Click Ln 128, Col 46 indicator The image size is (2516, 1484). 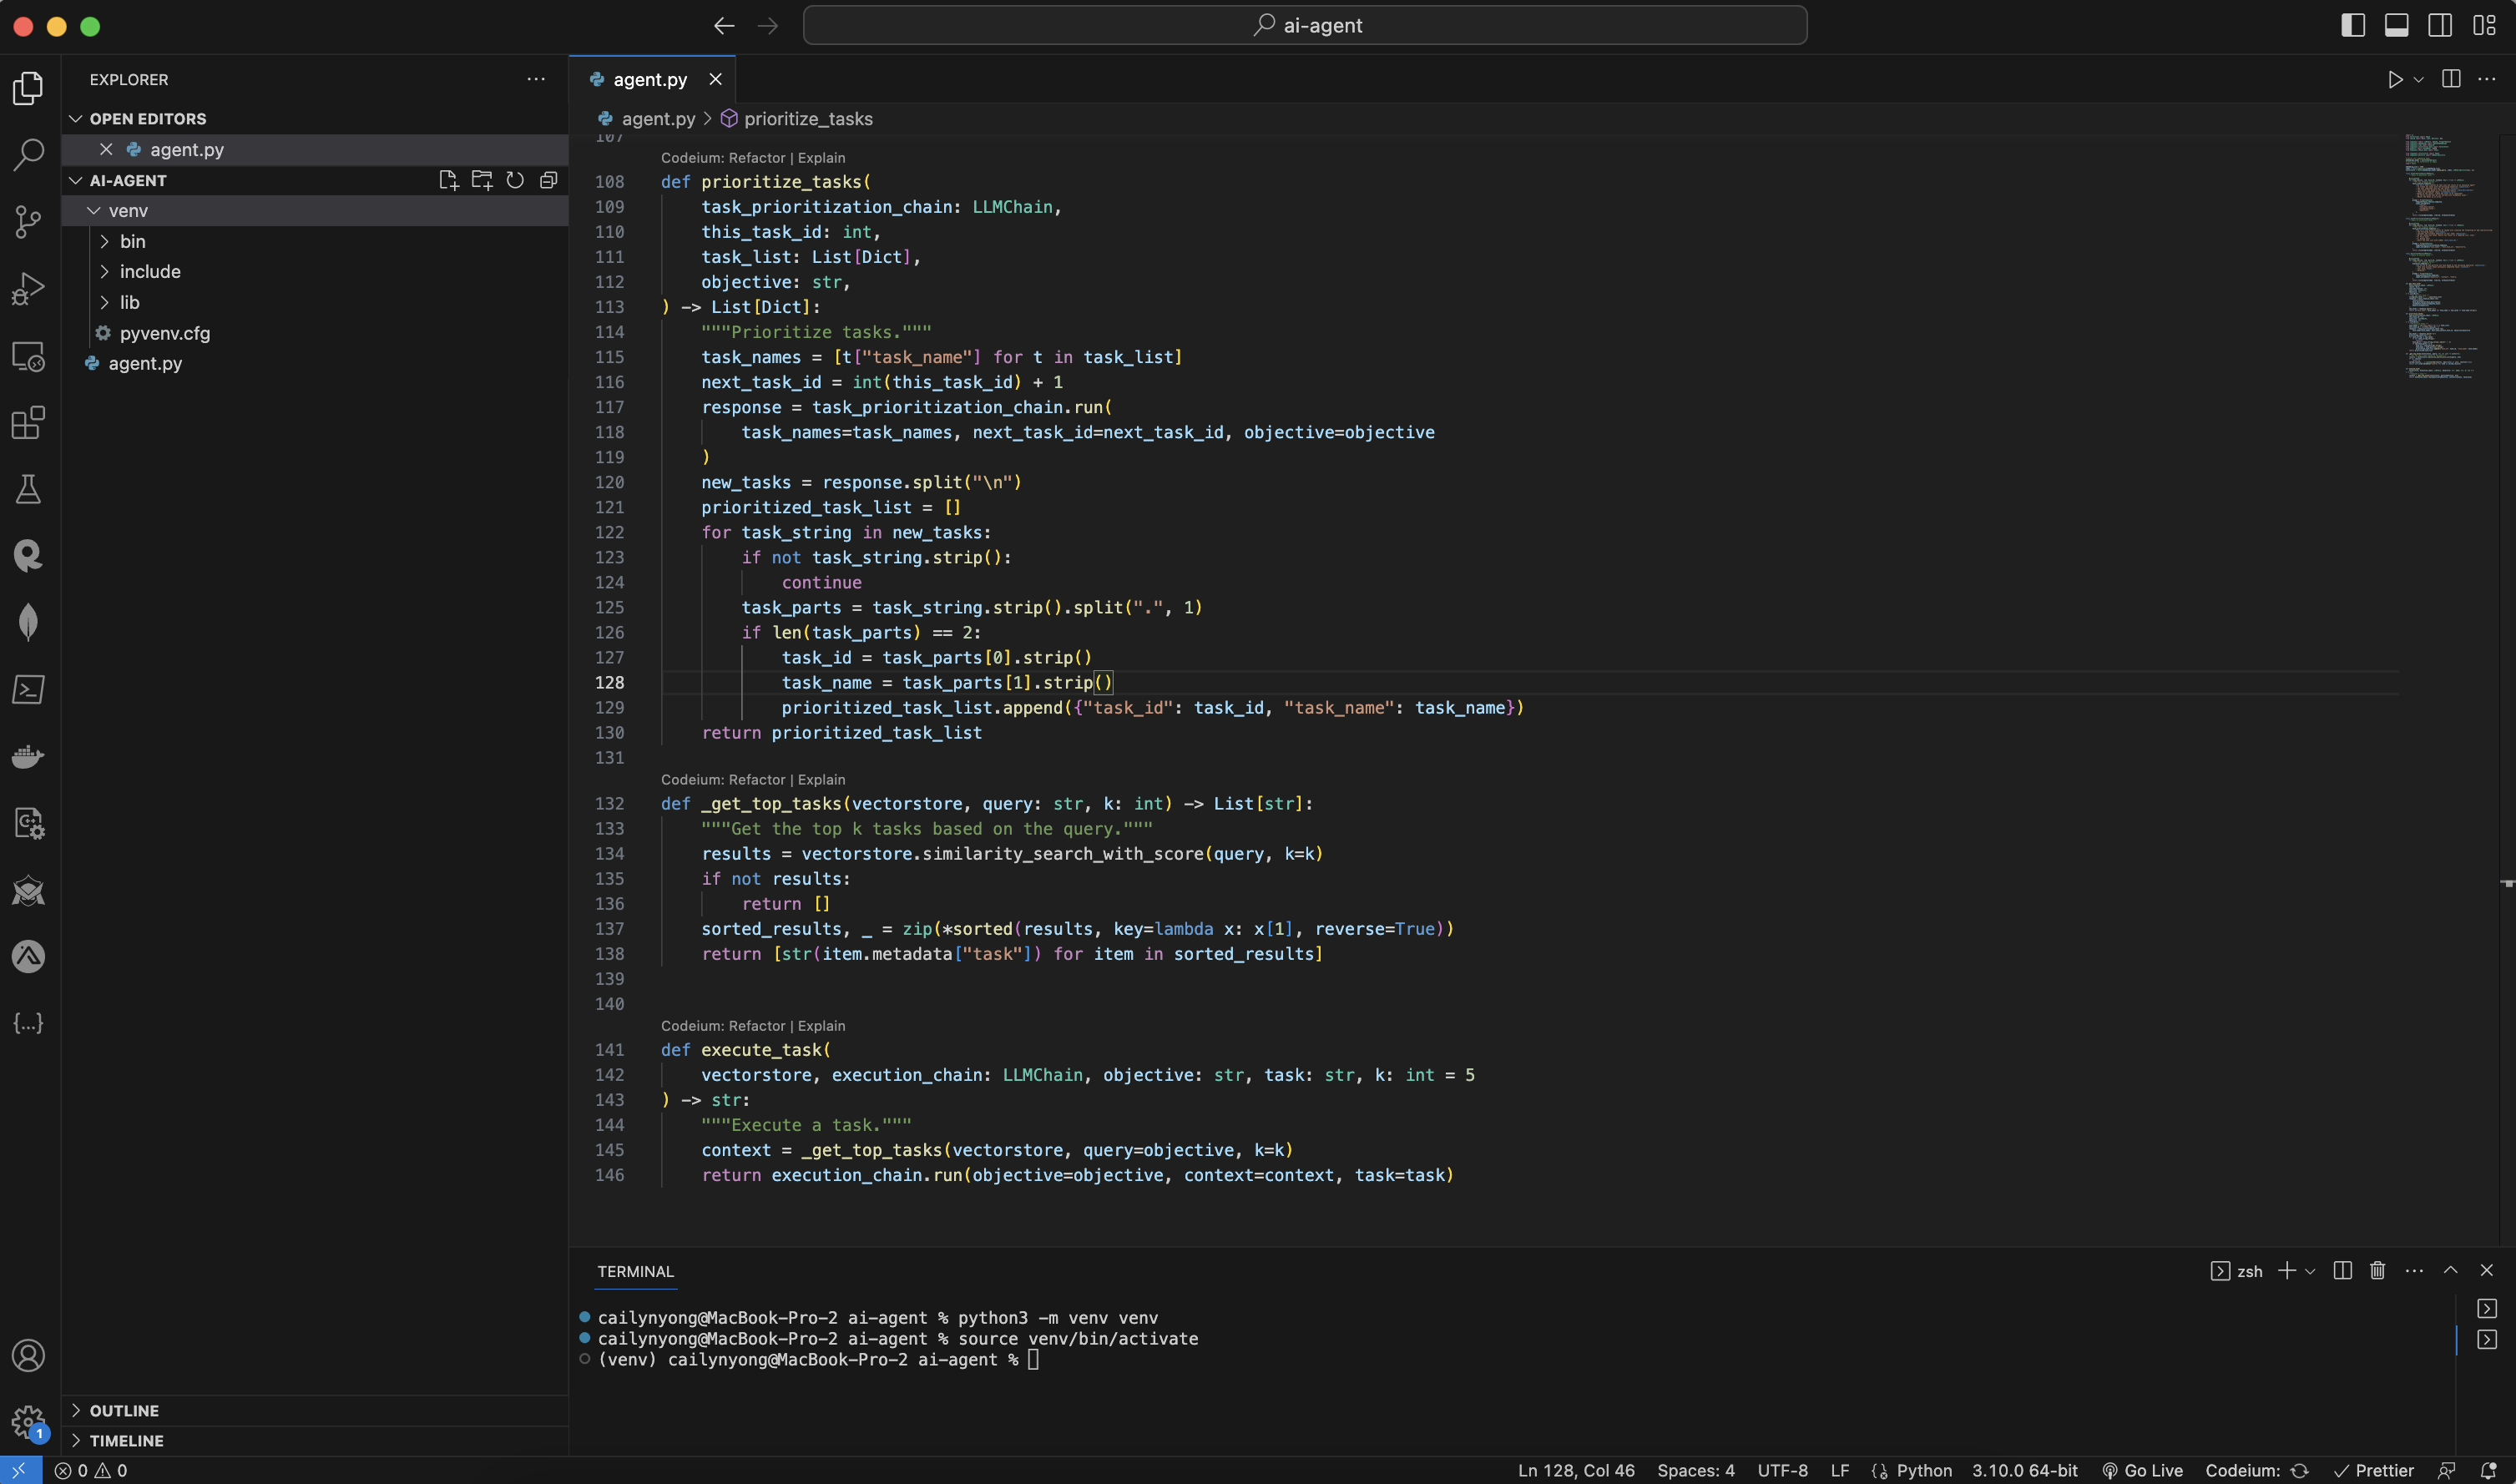[x=1576, y=1470]
